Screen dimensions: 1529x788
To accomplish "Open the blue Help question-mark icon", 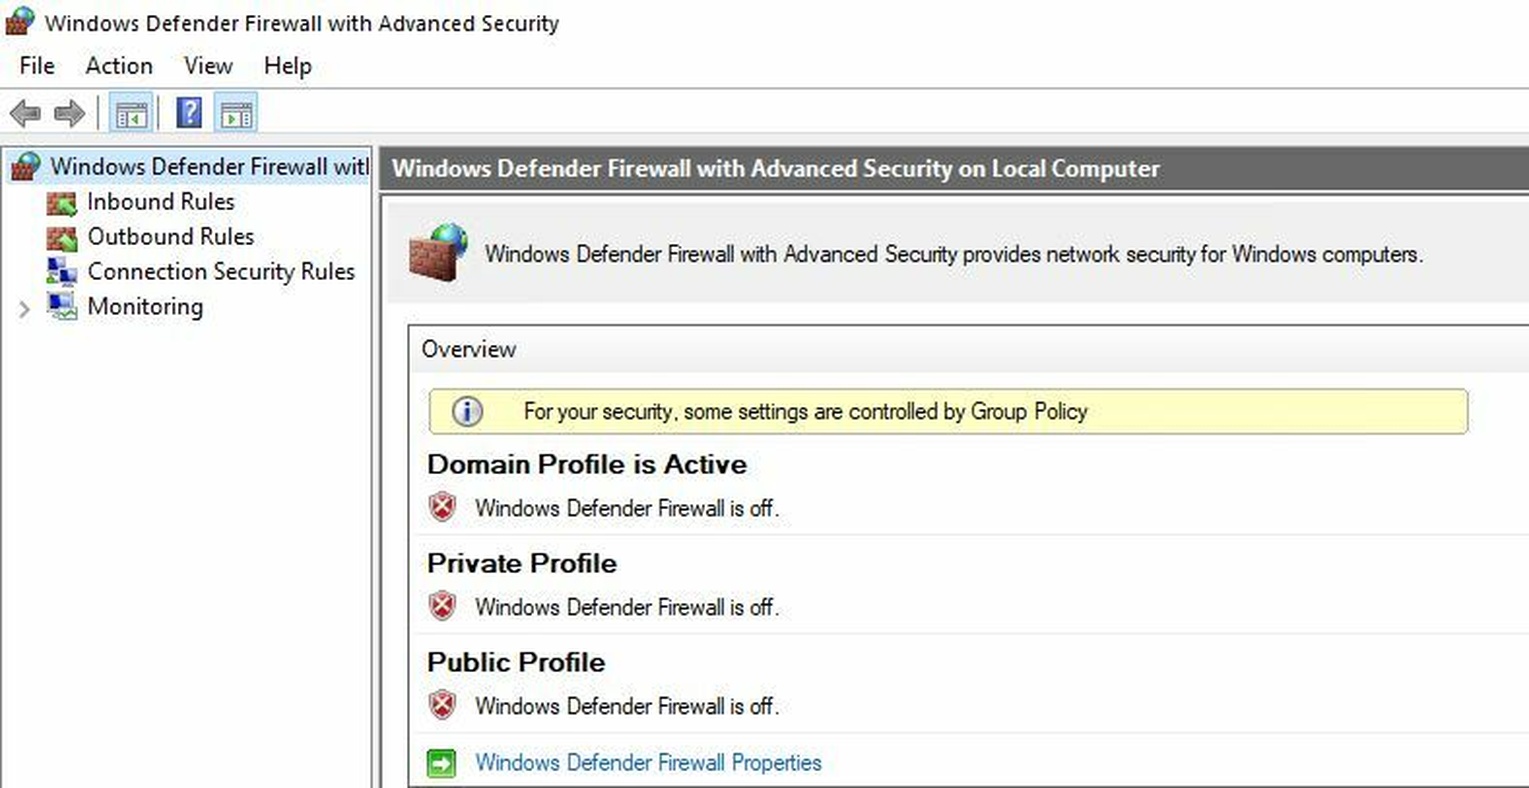I will [189, 113].
